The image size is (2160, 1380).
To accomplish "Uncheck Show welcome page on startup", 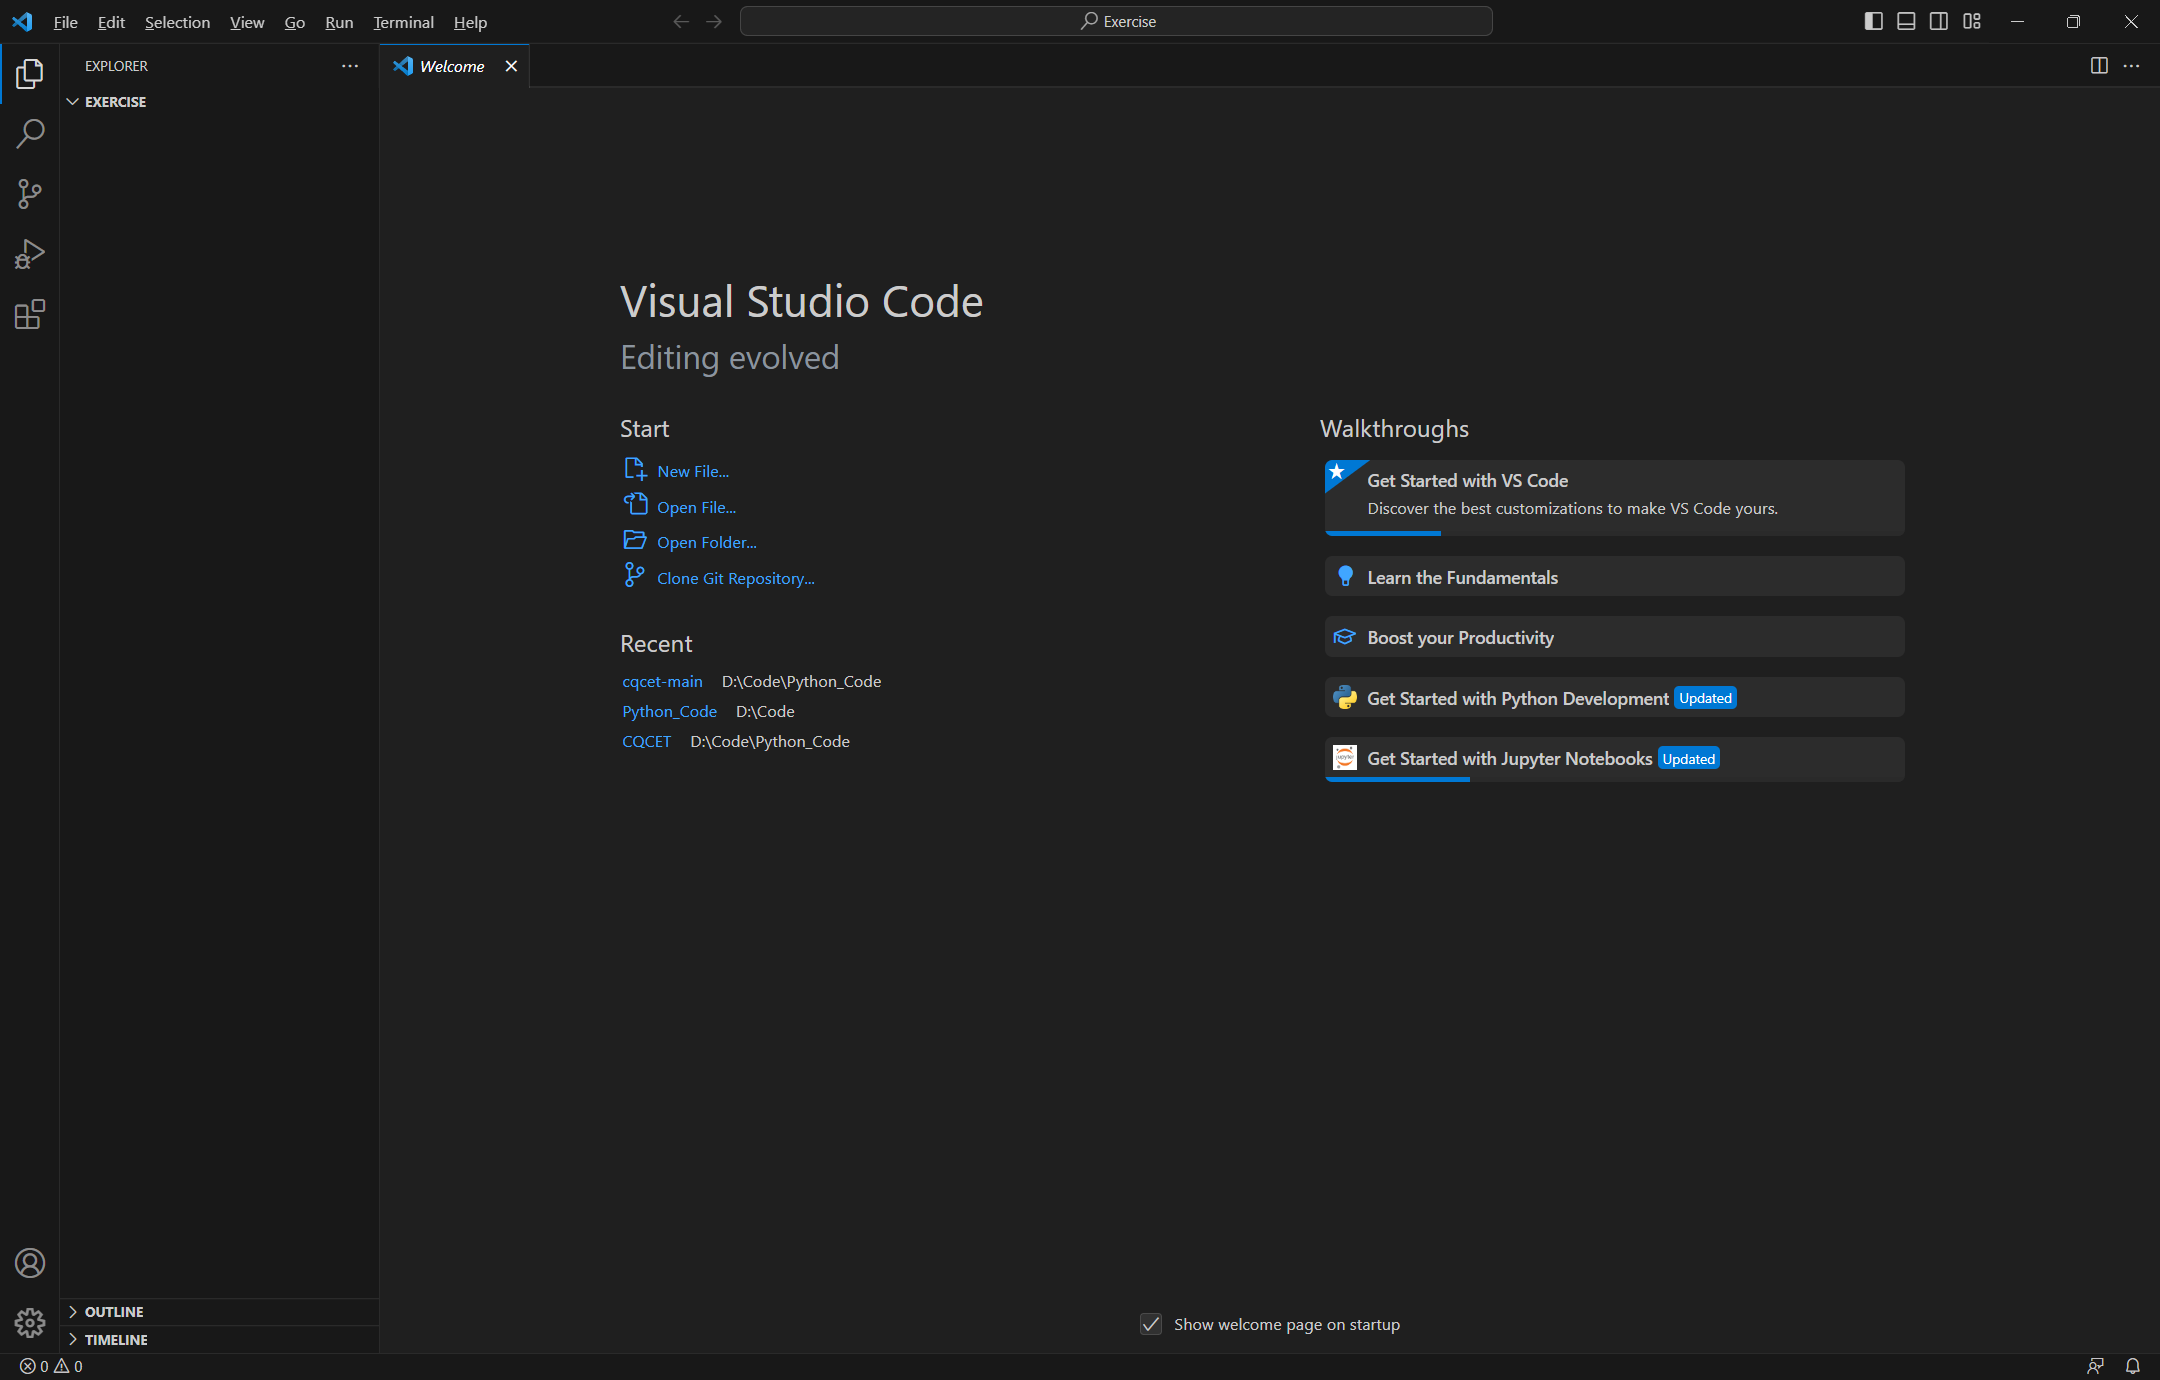I will click(x=1151, y=1324).
